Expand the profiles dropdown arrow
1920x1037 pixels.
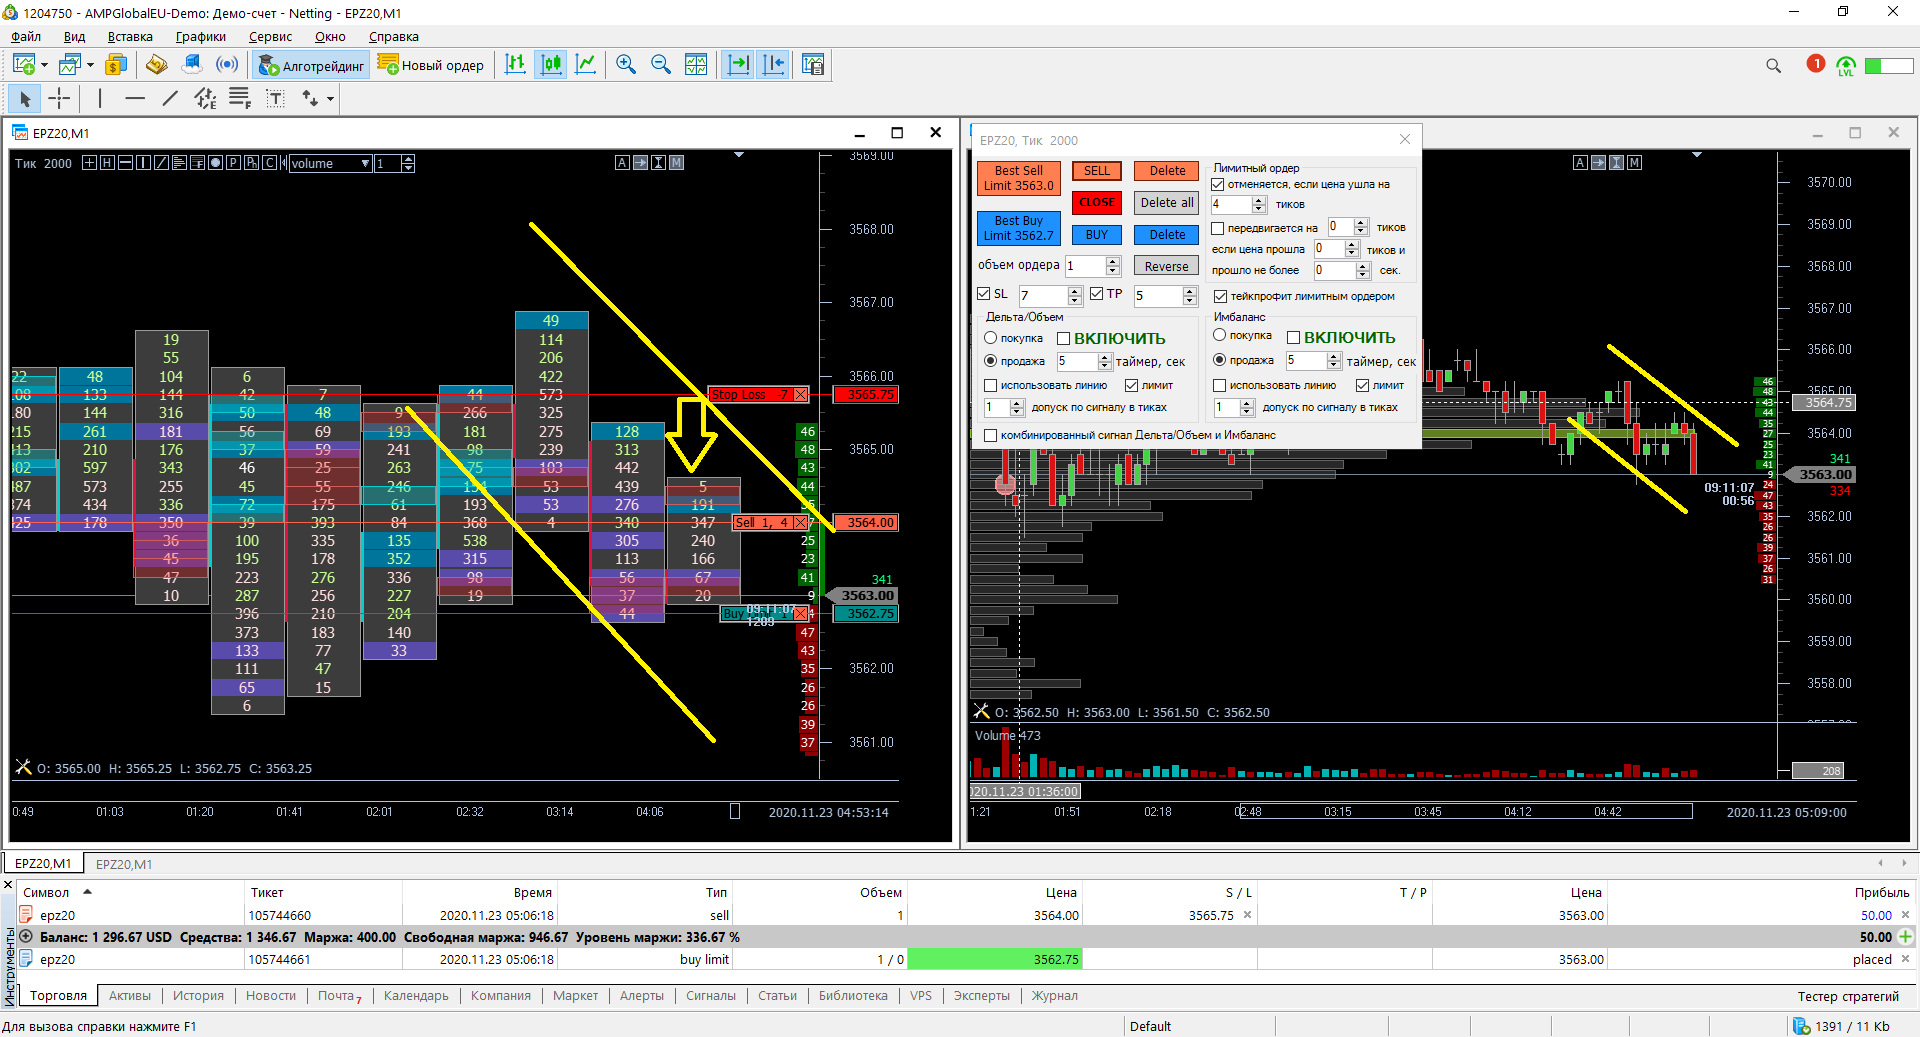[91, 65]
